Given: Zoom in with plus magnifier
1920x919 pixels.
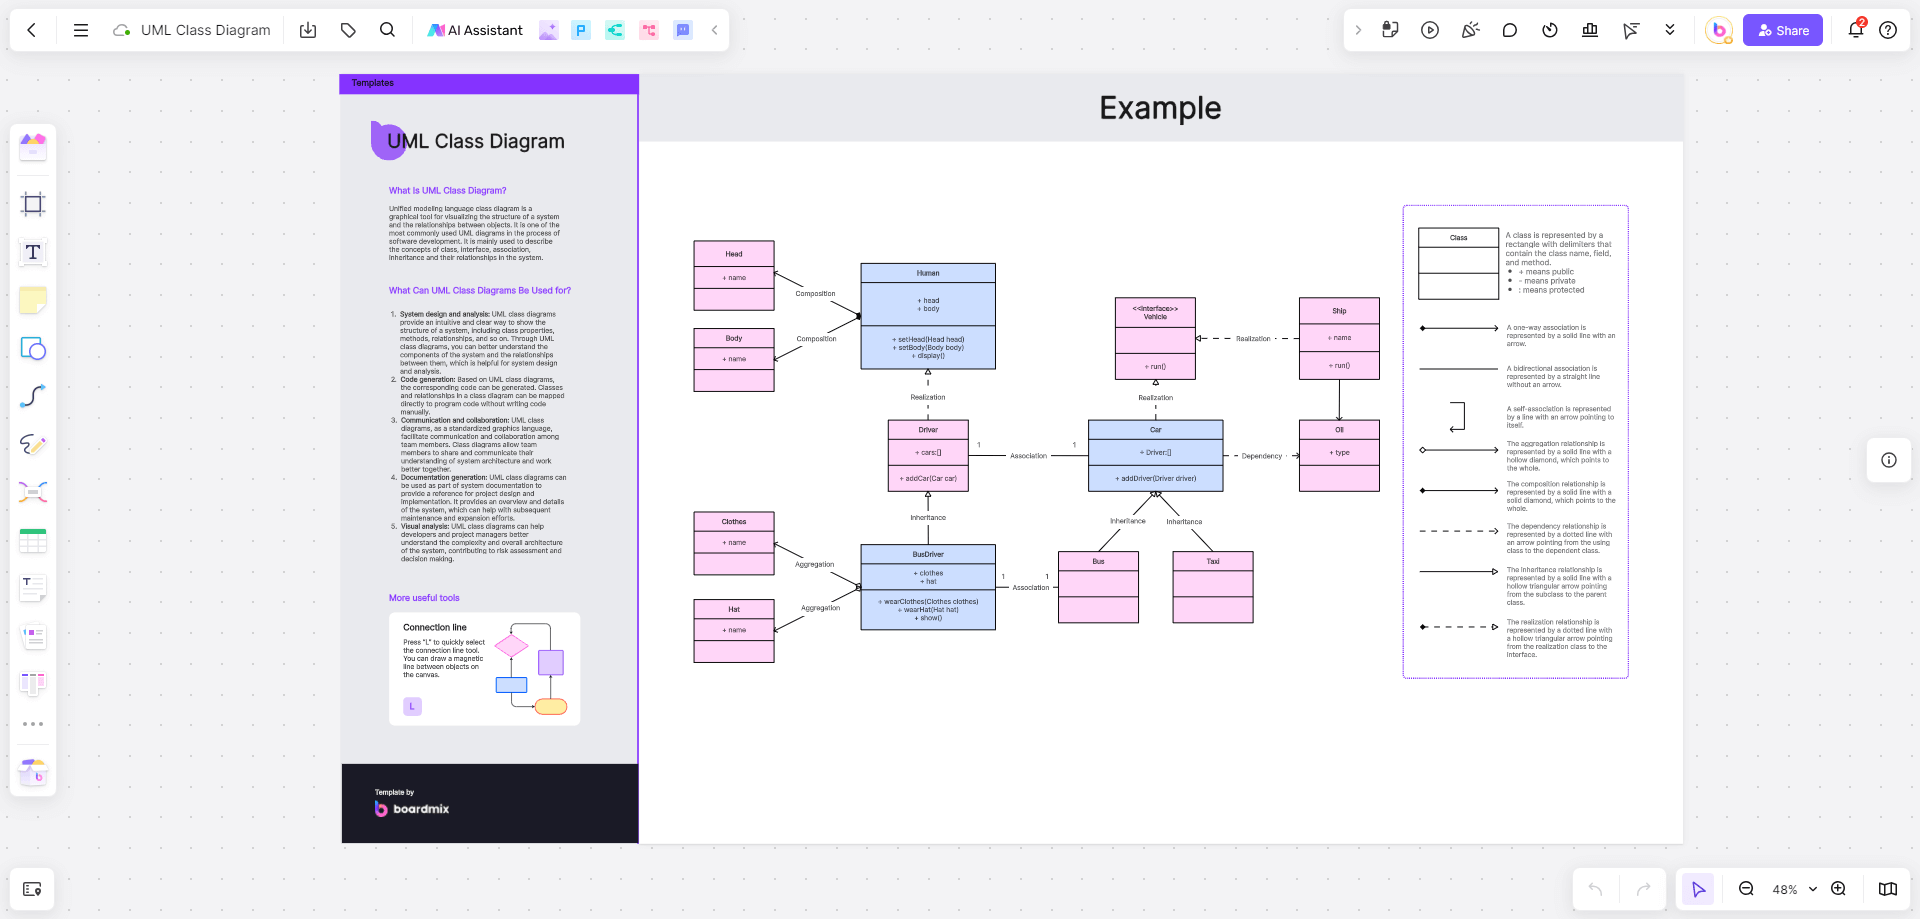Looking at the screenshot, I should tap(1838, 889).
